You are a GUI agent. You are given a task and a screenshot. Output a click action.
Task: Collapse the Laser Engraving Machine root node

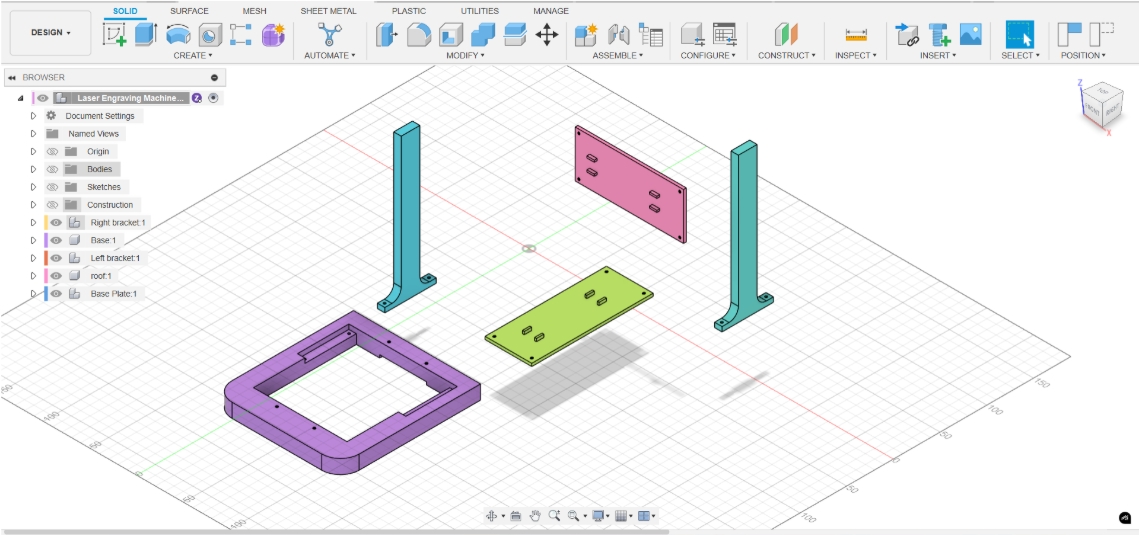click(x=20, y=98)
